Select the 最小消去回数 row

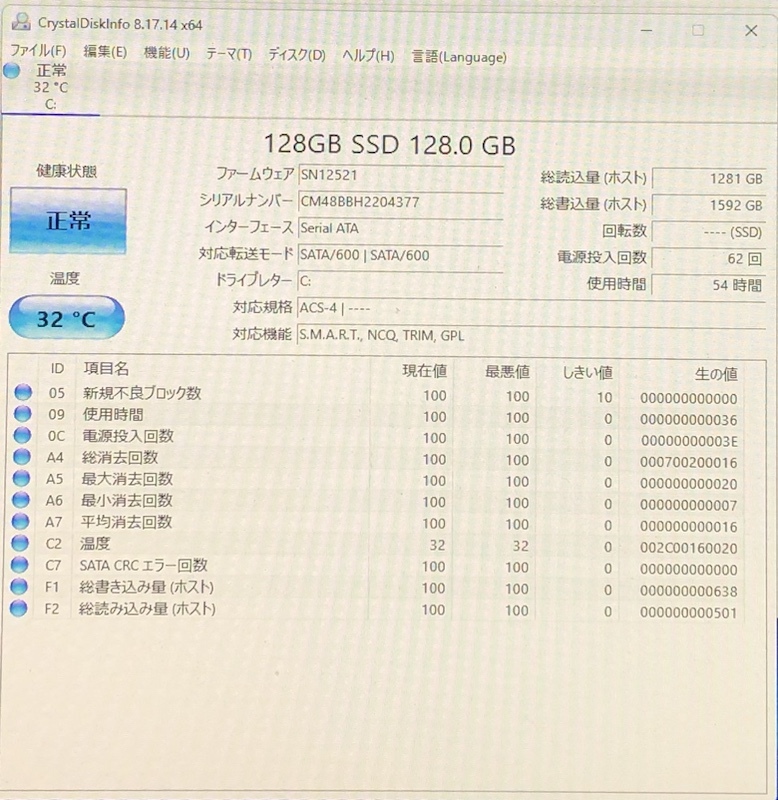[x=377, y=503]
